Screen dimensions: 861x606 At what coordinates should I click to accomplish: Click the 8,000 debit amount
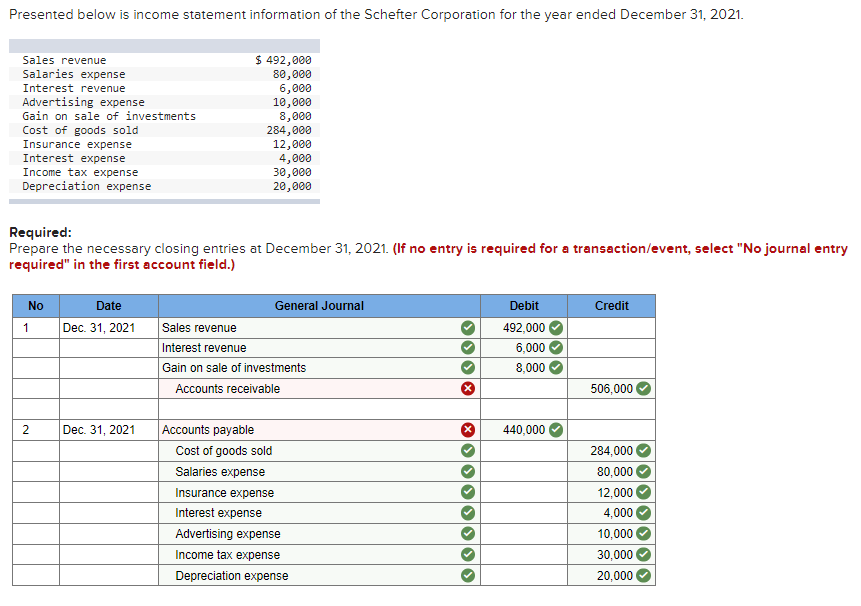[530, 367]
